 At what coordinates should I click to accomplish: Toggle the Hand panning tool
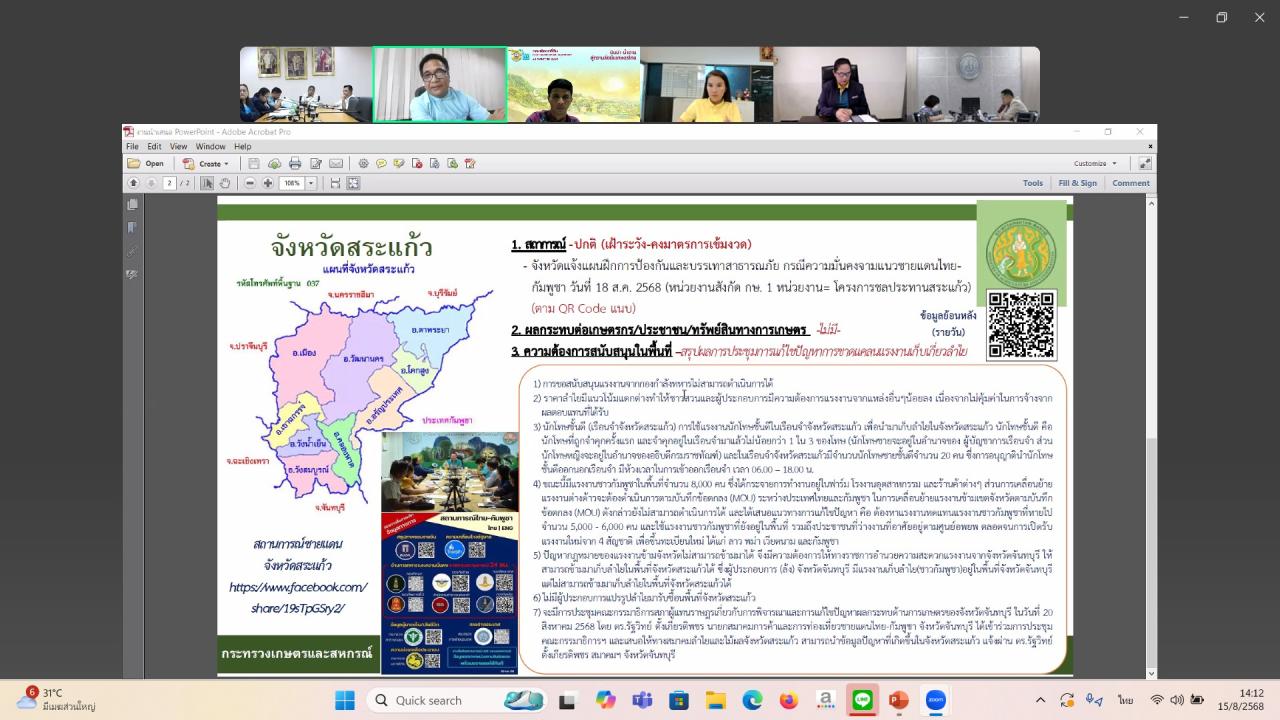(225, 183)
